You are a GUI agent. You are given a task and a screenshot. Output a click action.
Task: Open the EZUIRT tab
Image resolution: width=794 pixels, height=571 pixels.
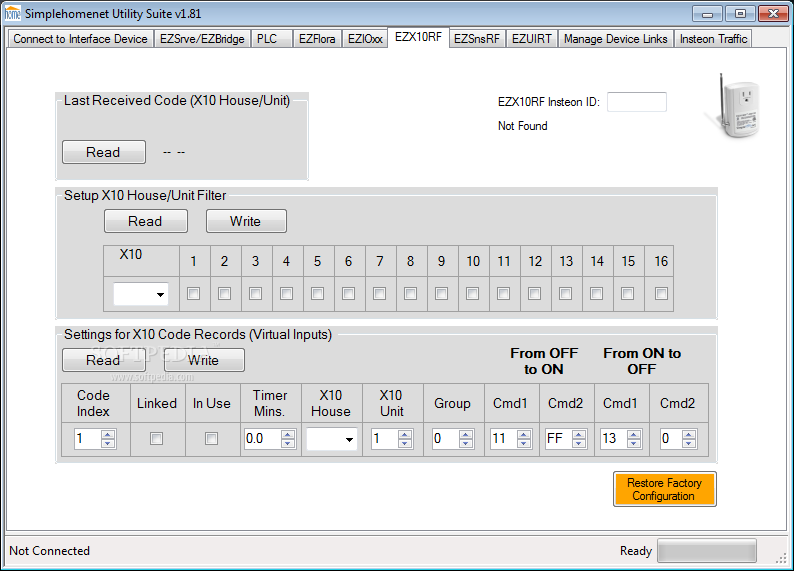532,39
